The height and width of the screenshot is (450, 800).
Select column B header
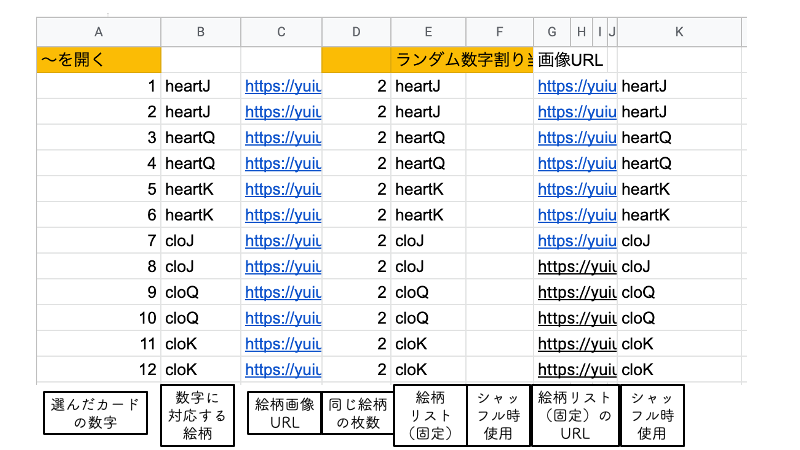point(201,32)
